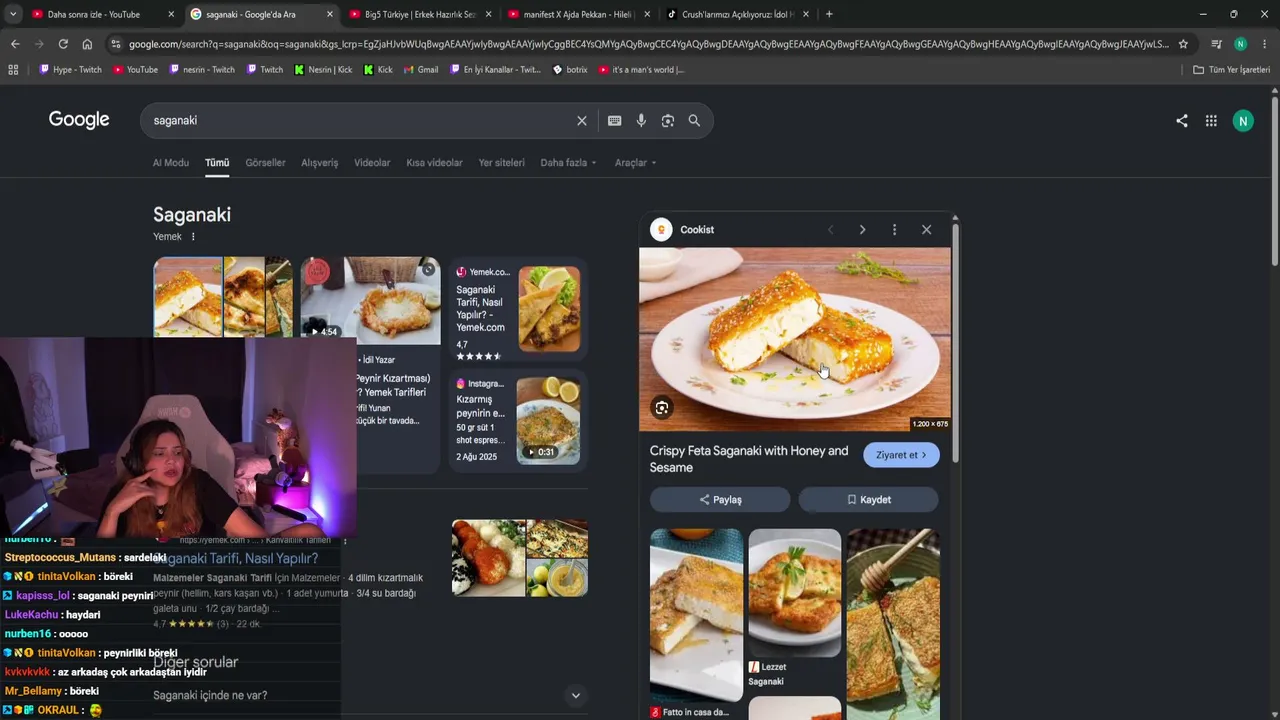Open the botrix bookmark

pos(570,70)
